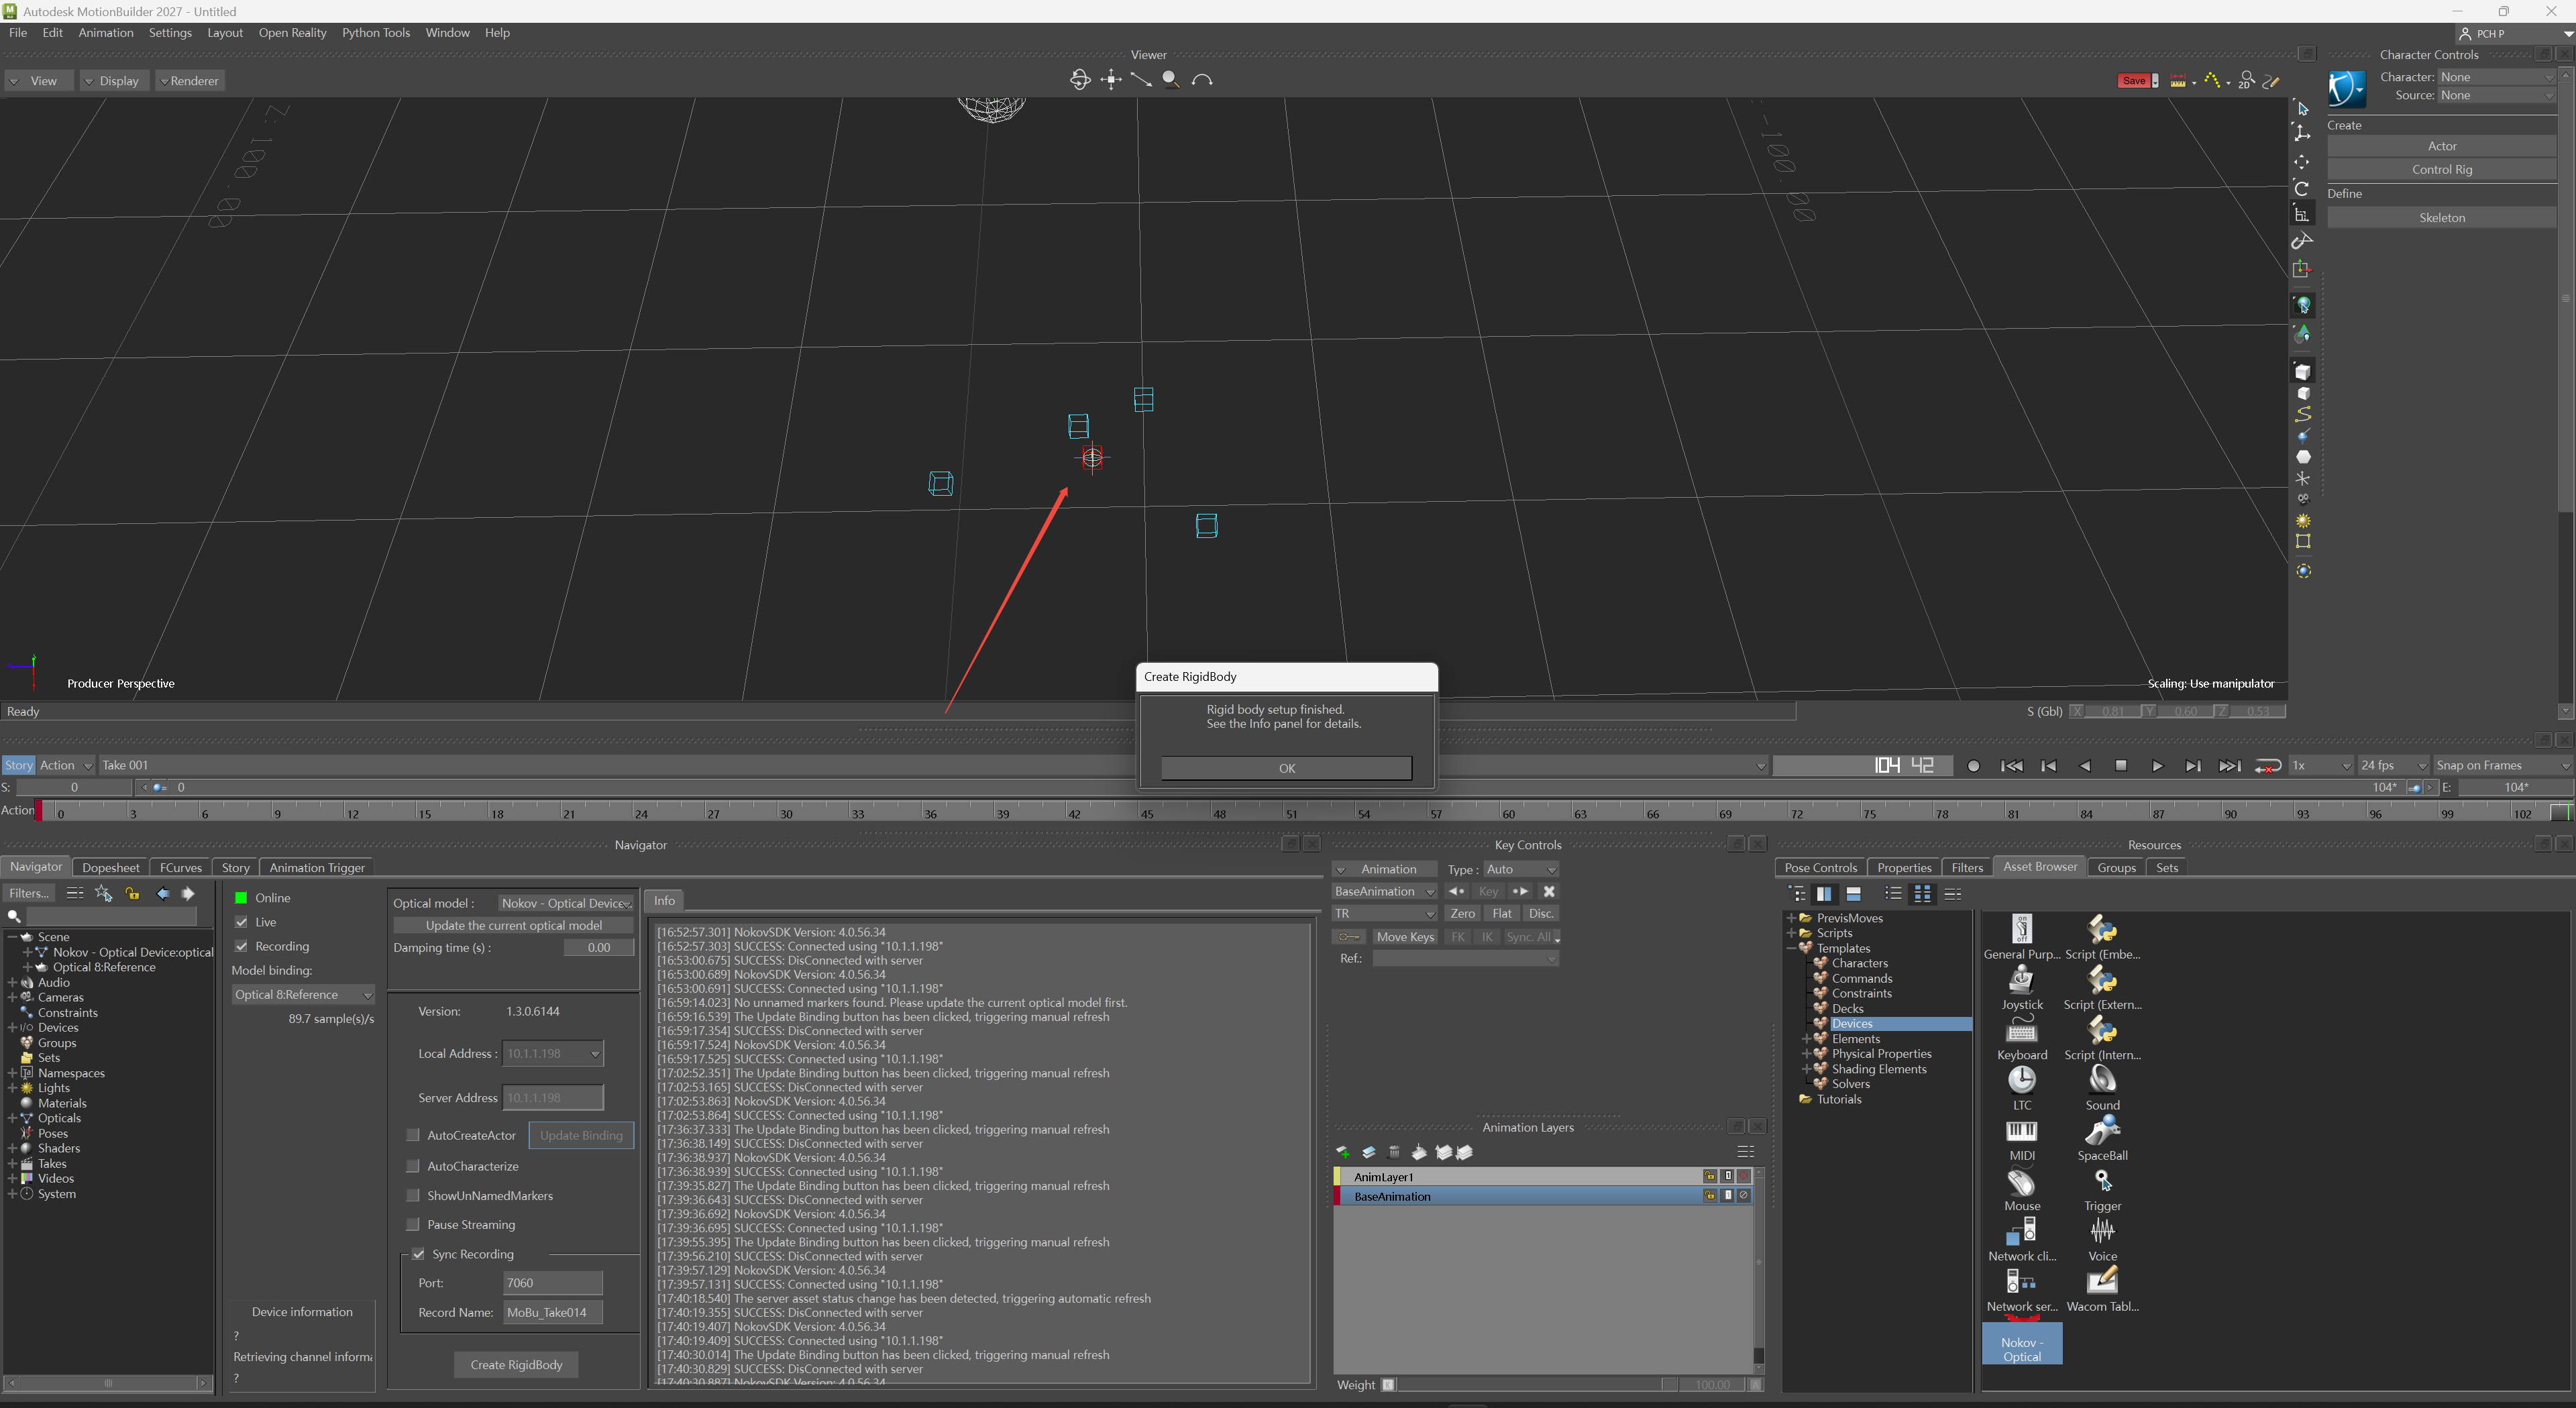
Task: Click the play button in transport controls
Action: pos(2157,766)
